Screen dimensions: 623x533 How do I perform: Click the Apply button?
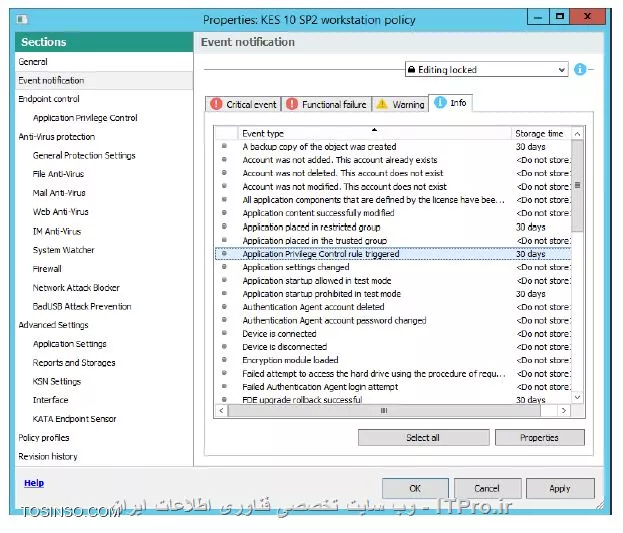(x=560, y=488)
